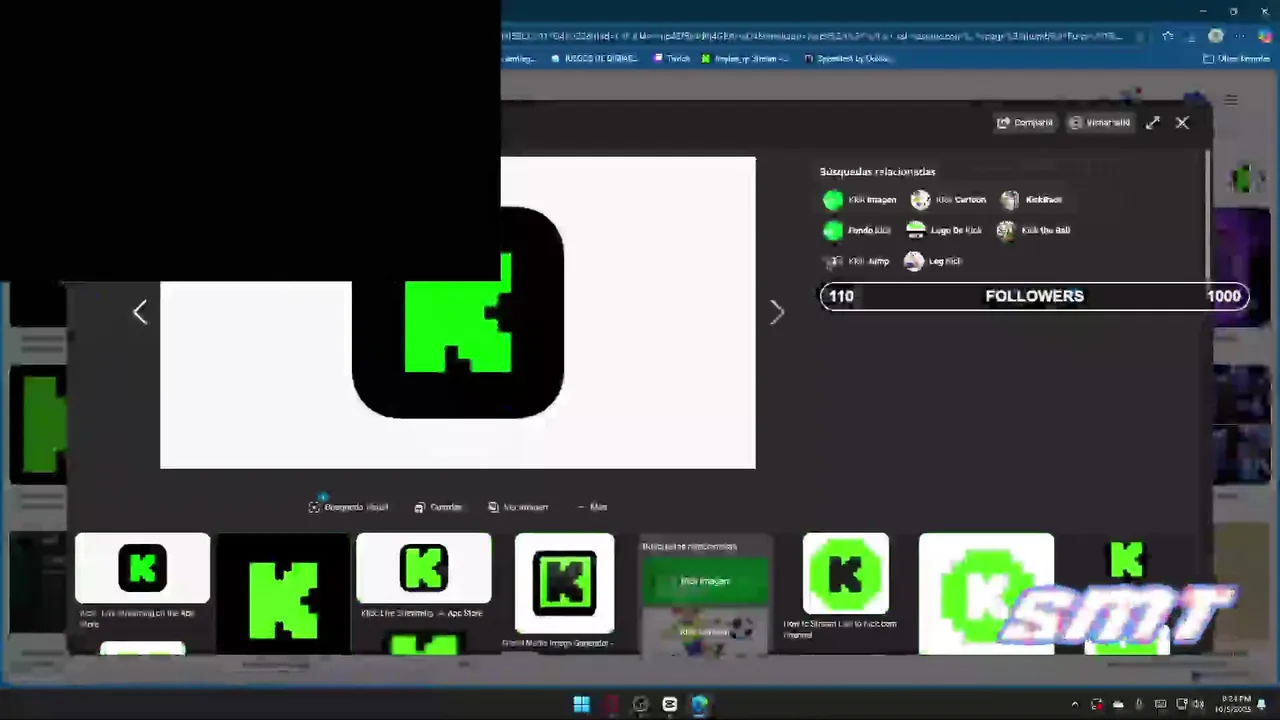Open the Fondo Kick related search
Image resolution: width=1280 pixels, height=720 pixels.
point(856,230)
